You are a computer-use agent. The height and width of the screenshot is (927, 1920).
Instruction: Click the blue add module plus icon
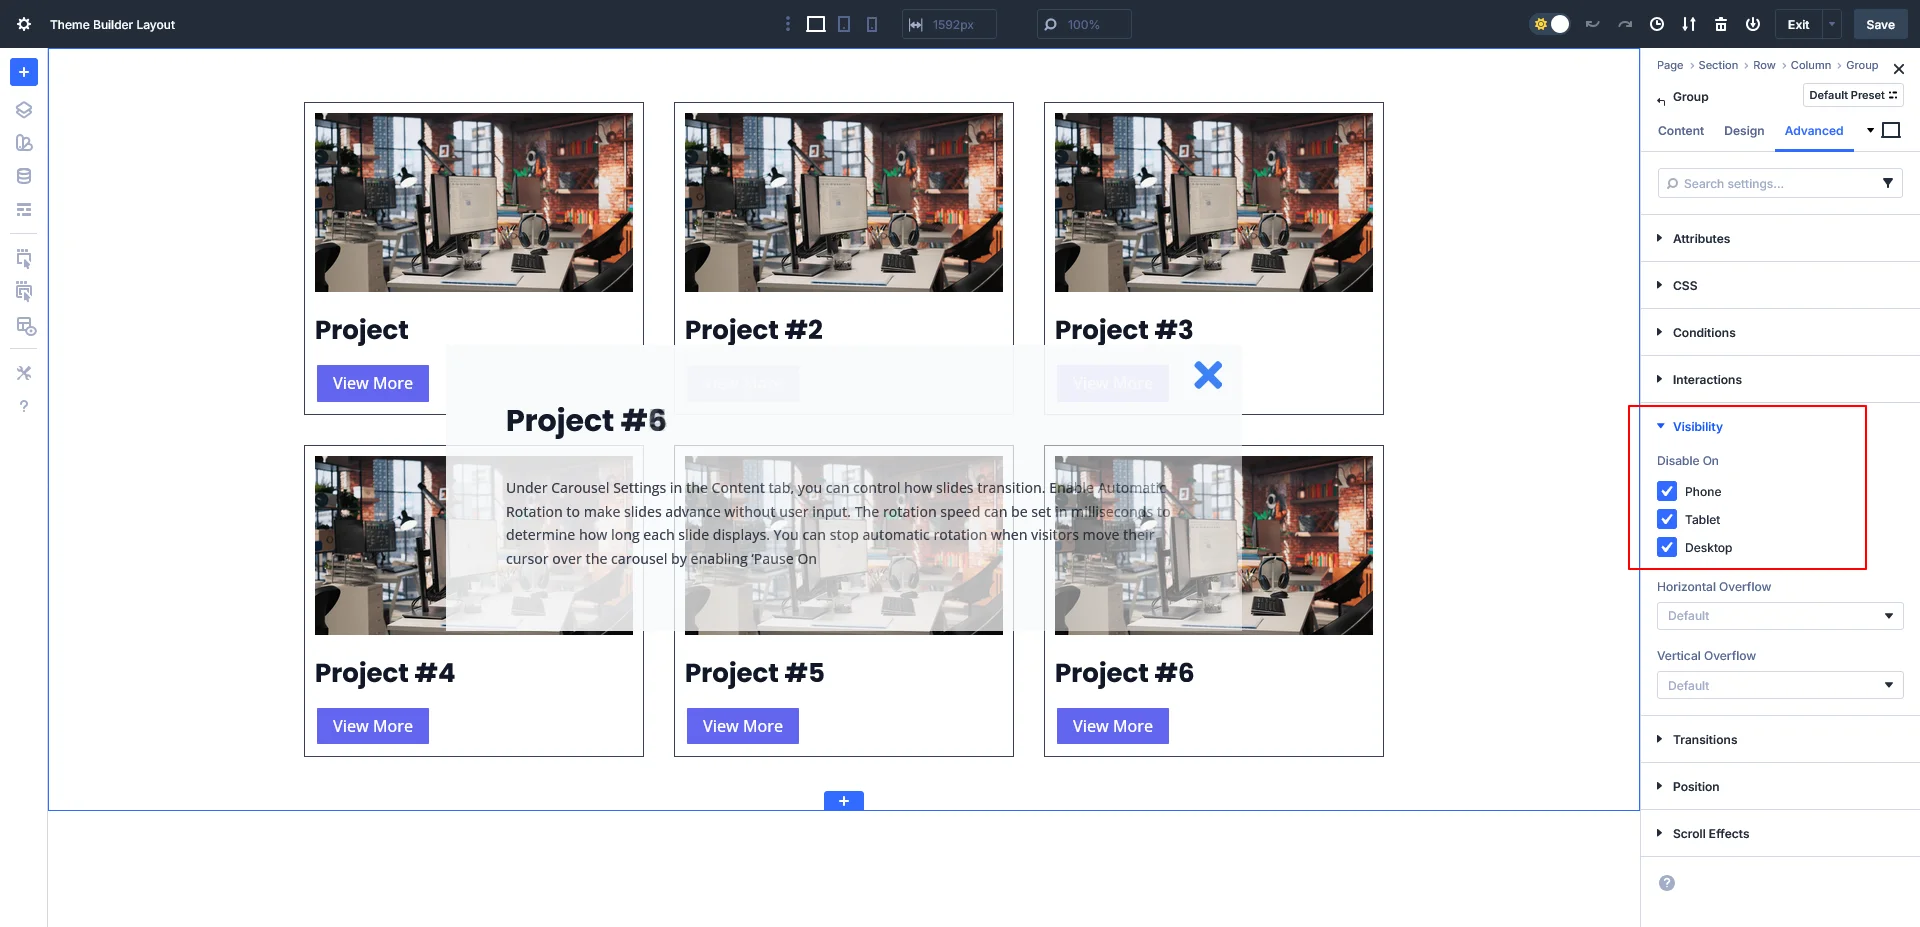tap(24, 72)
